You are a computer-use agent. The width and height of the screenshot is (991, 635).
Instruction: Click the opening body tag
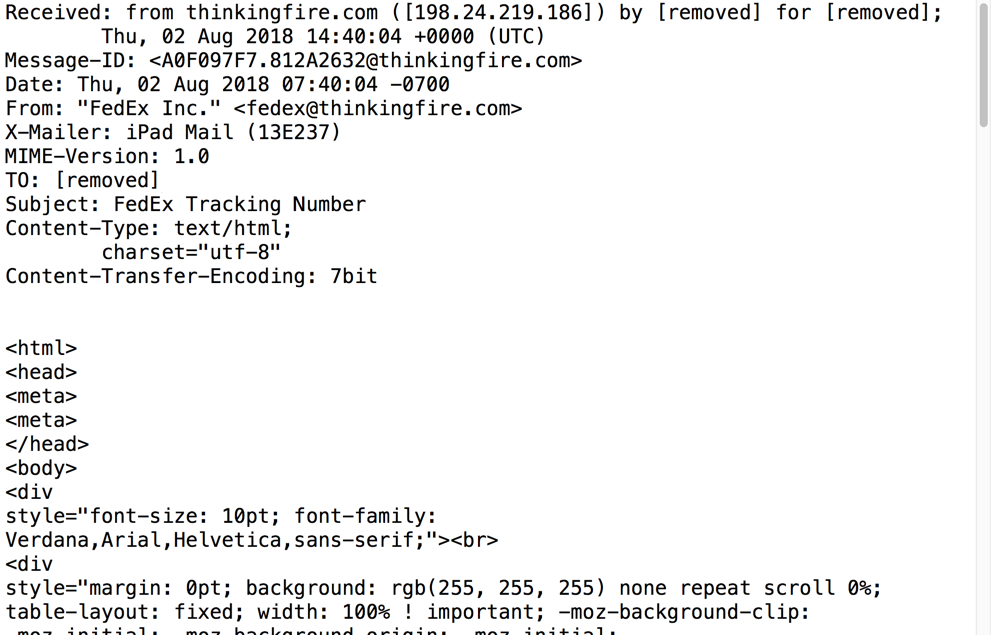[x=41, y=468]
